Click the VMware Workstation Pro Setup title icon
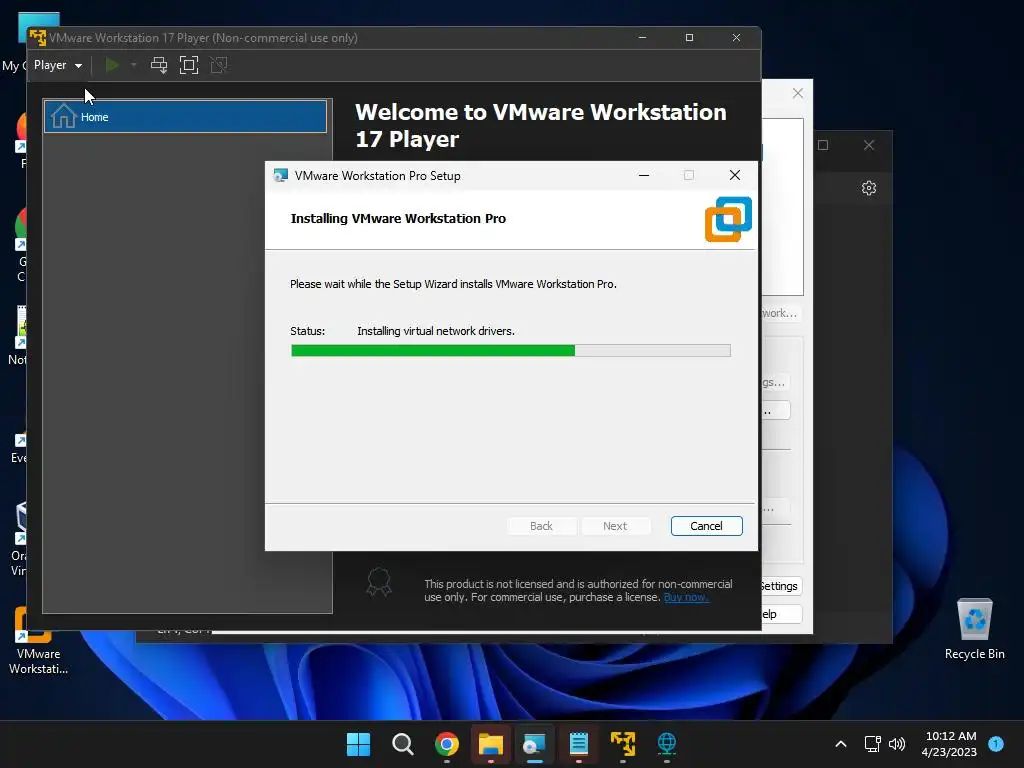 [281, 176]
